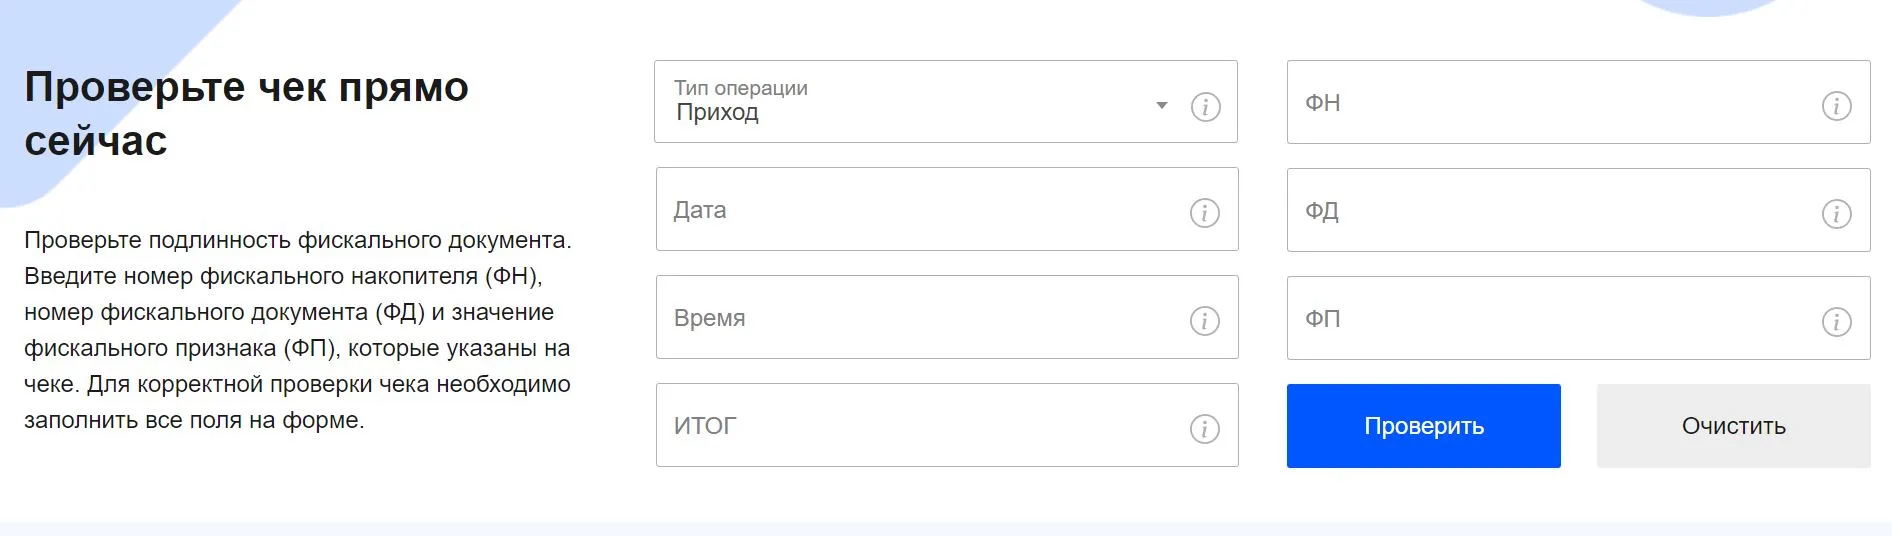This screenshot has height=536, width=1892.
Task: Expand the Тип операции dropdown arrow
Action: [1161, 105]
